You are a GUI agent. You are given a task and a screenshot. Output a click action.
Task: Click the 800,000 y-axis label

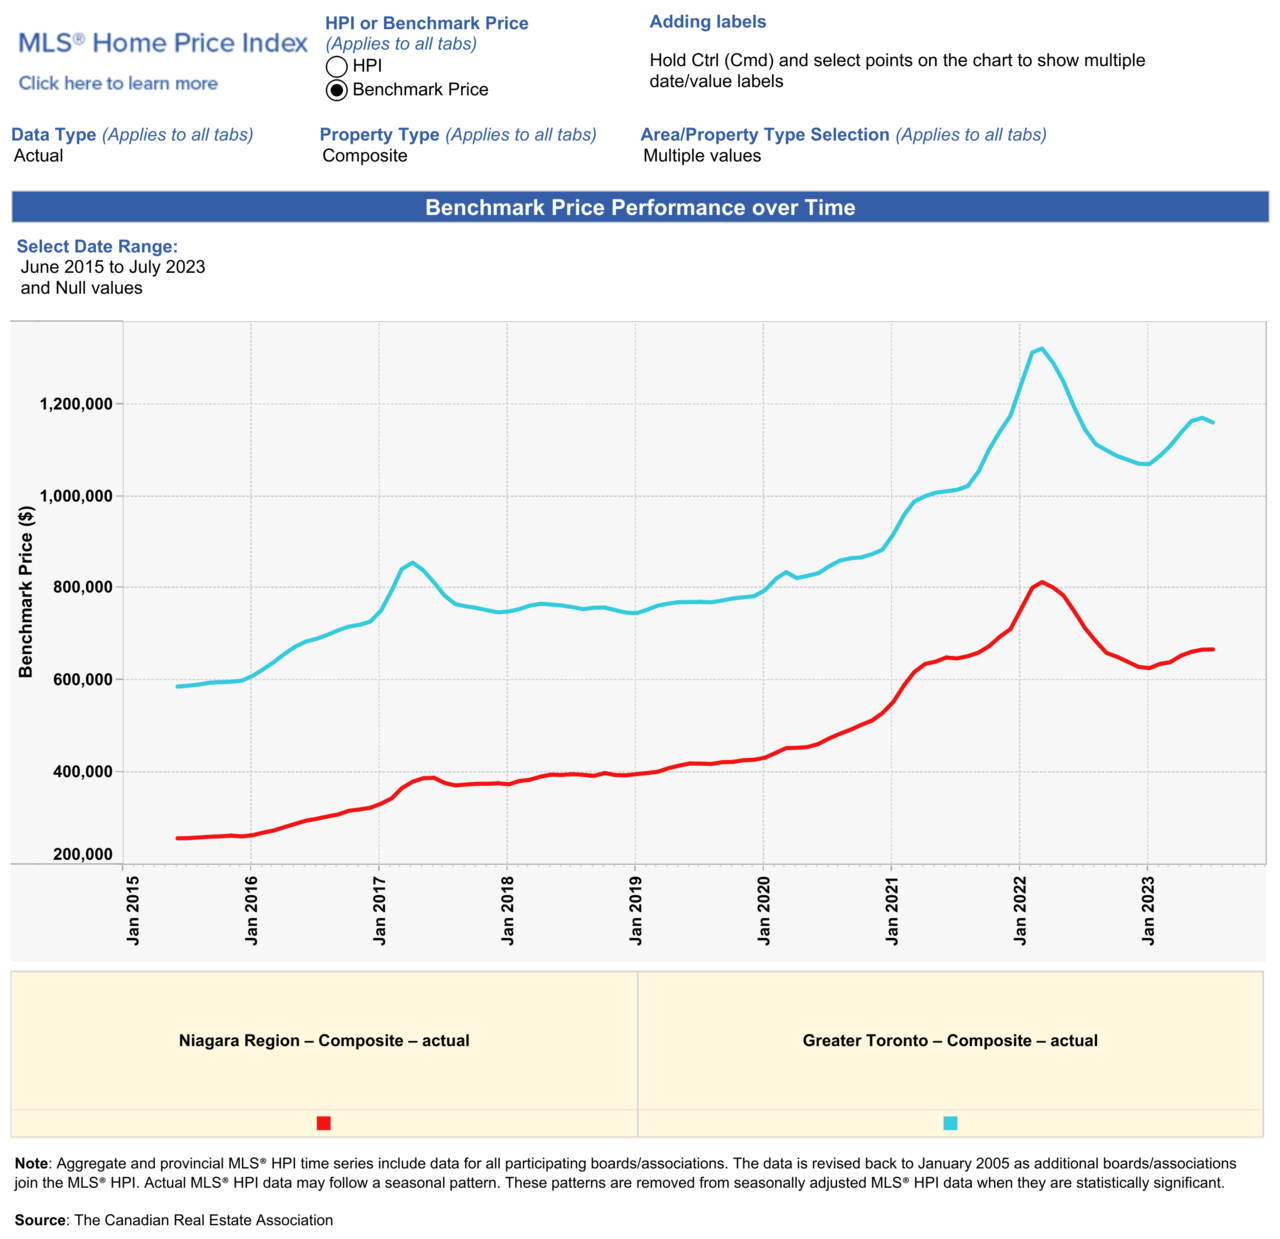[x=82, y=588]
